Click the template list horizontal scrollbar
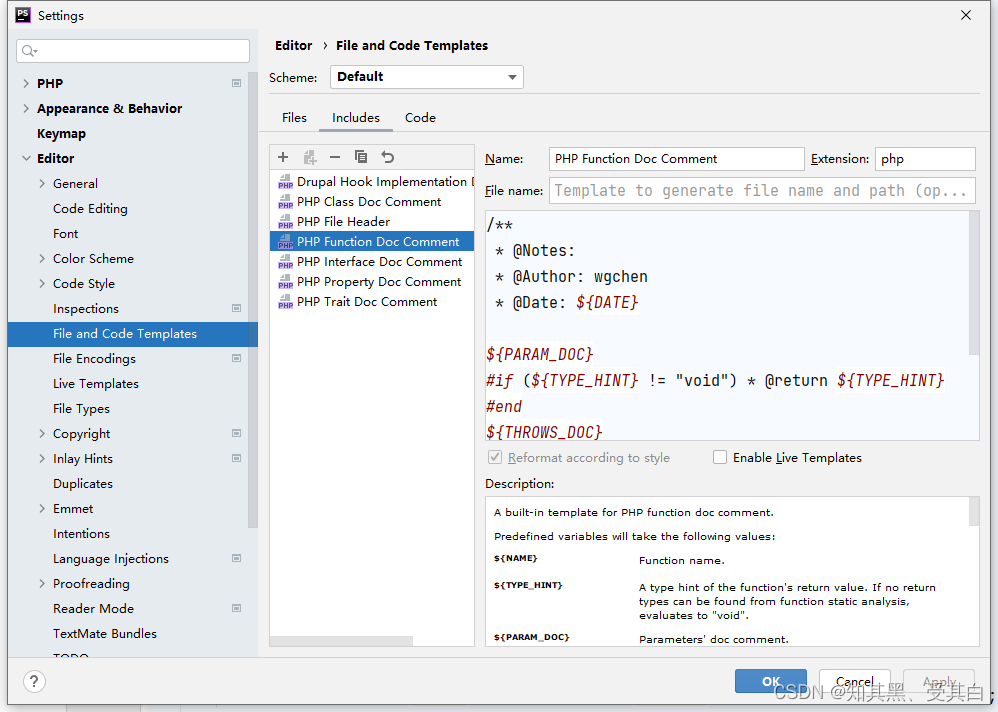 [341, 641]
